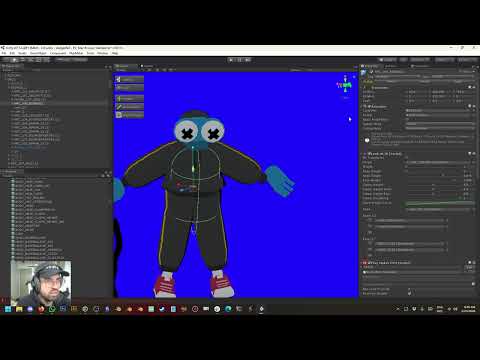Click the Unity icon in the taskbar

point(262,309)
